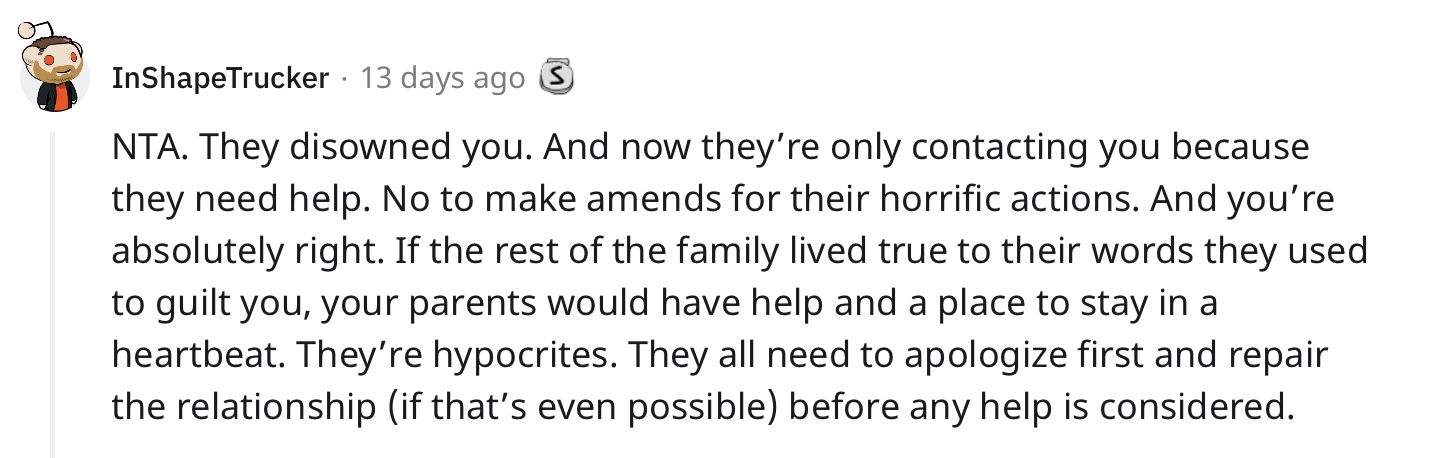Click the Silver award icon
The image size is (1434, 458).
click(557, 77)
